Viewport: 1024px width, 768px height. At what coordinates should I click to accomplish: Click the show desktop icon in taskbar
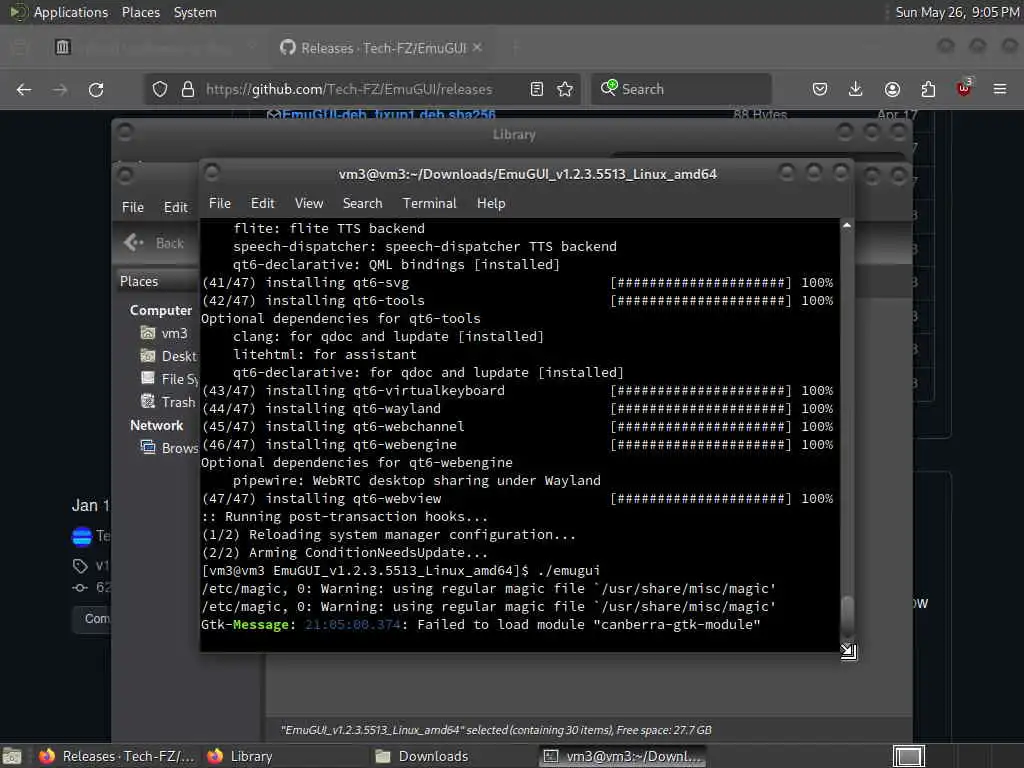[12, 756]
